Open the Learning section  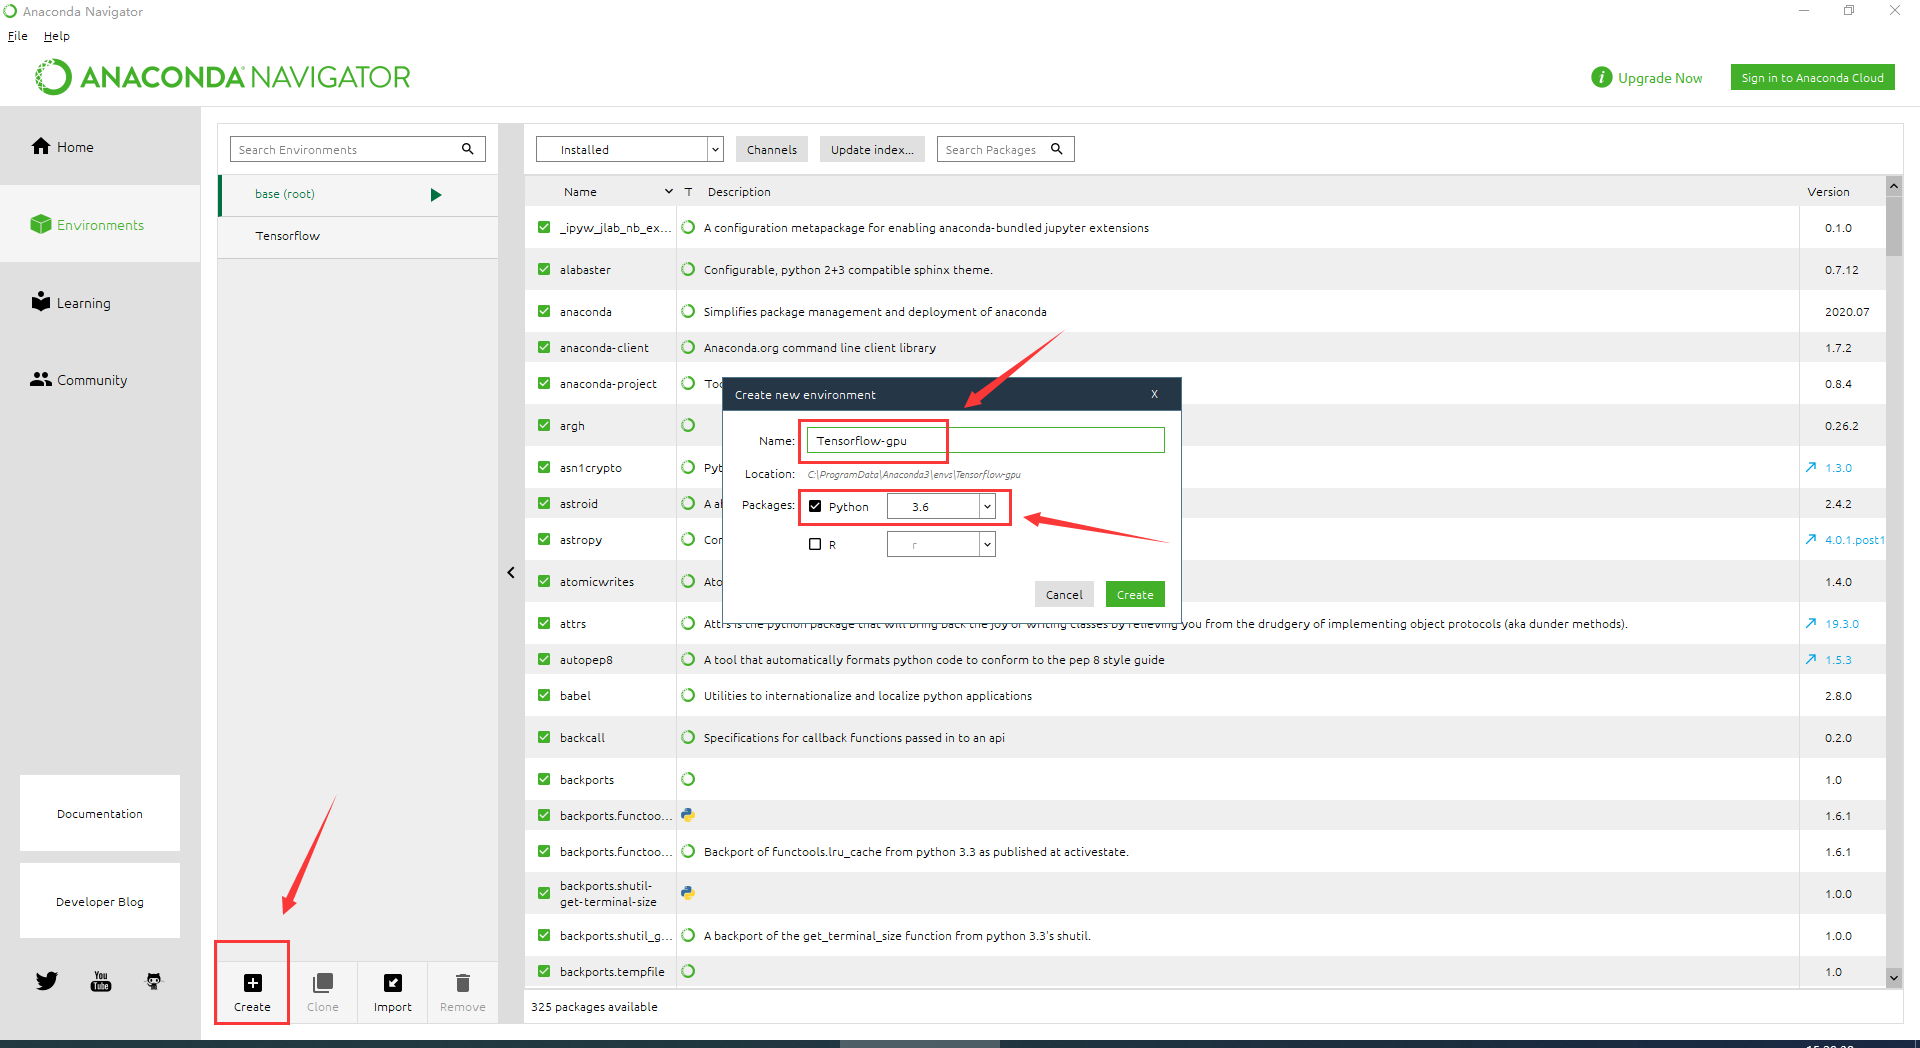[x=71, y=302]
